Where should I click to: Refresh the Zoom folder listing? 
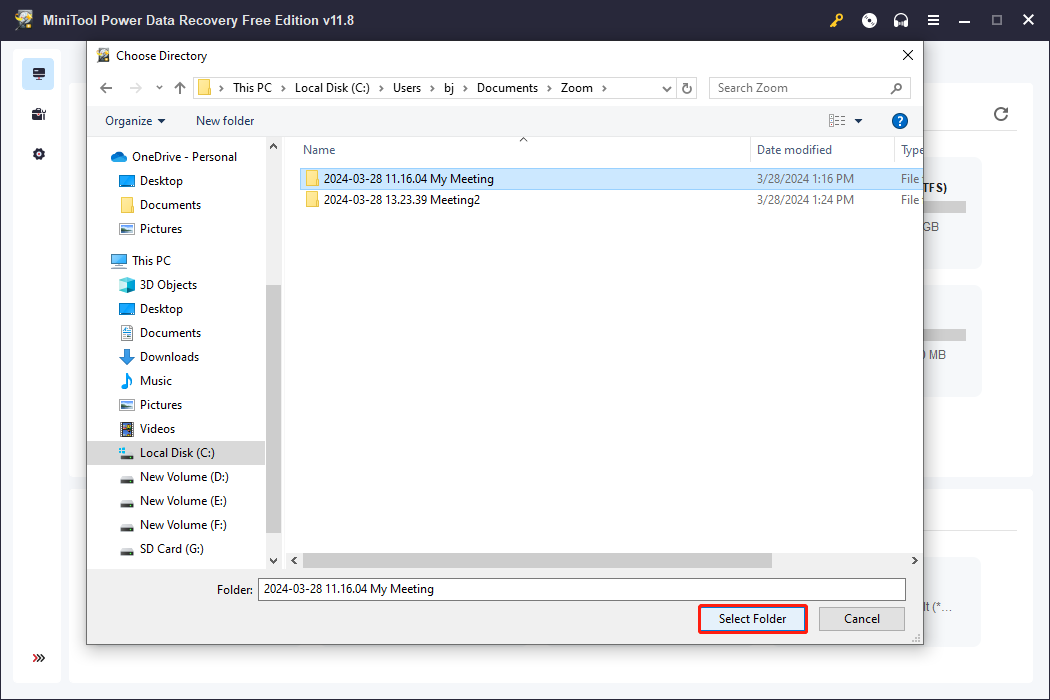(x=687, y=88)
